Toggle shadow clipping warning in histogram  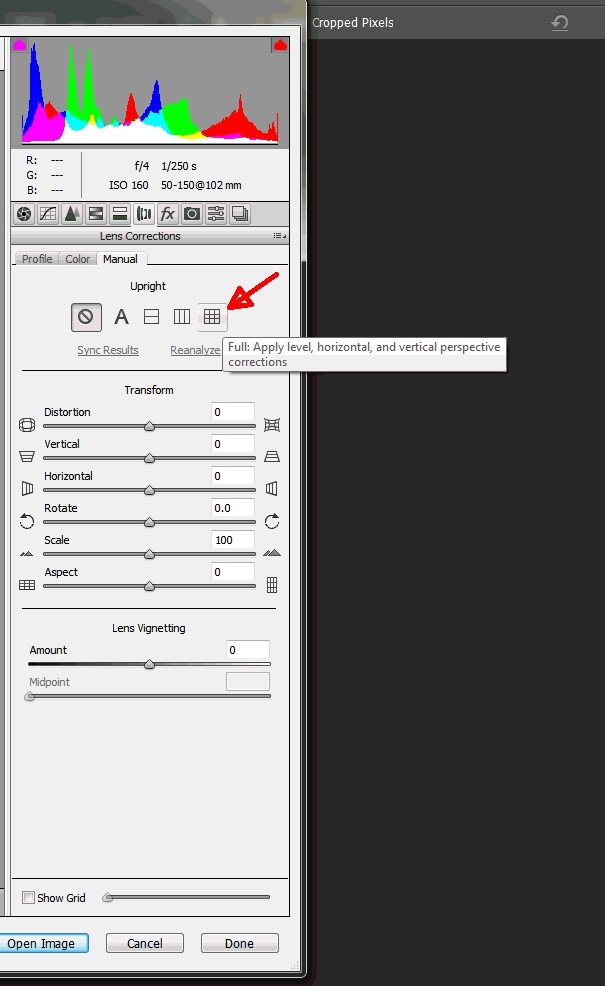(x=19, y=45)
